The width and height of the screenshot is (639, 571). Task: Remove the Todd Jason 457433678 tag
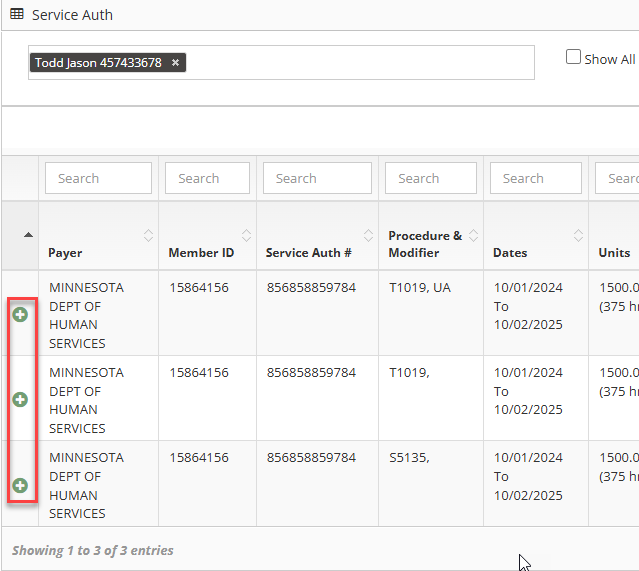point(175,62)
